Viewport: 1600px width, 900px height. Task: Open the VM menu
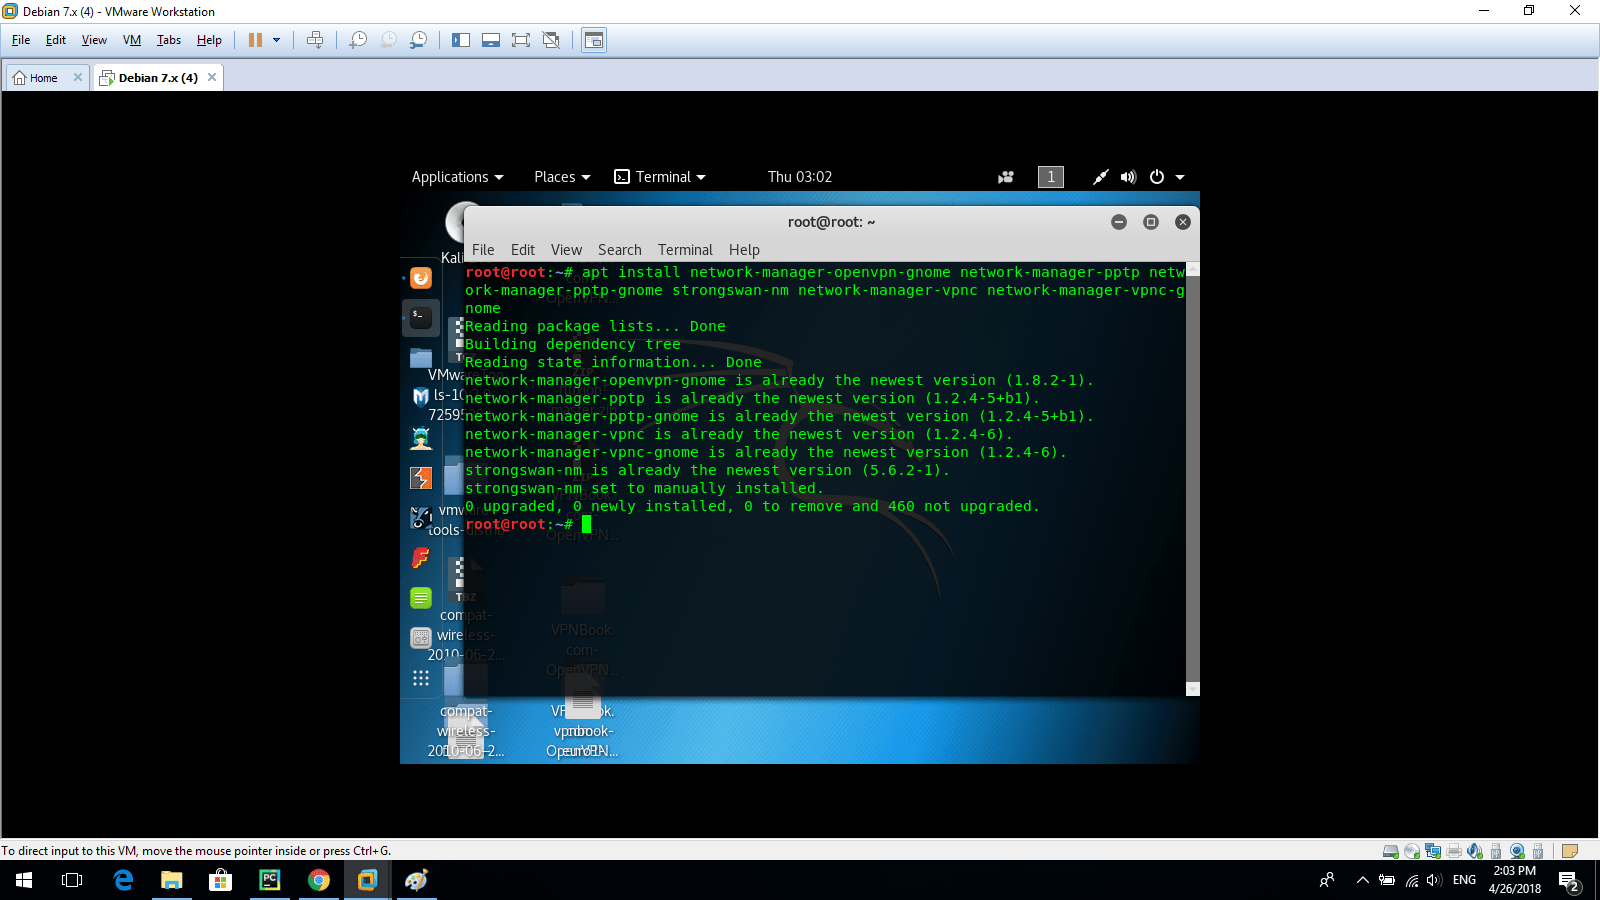[x=132, y=40]
